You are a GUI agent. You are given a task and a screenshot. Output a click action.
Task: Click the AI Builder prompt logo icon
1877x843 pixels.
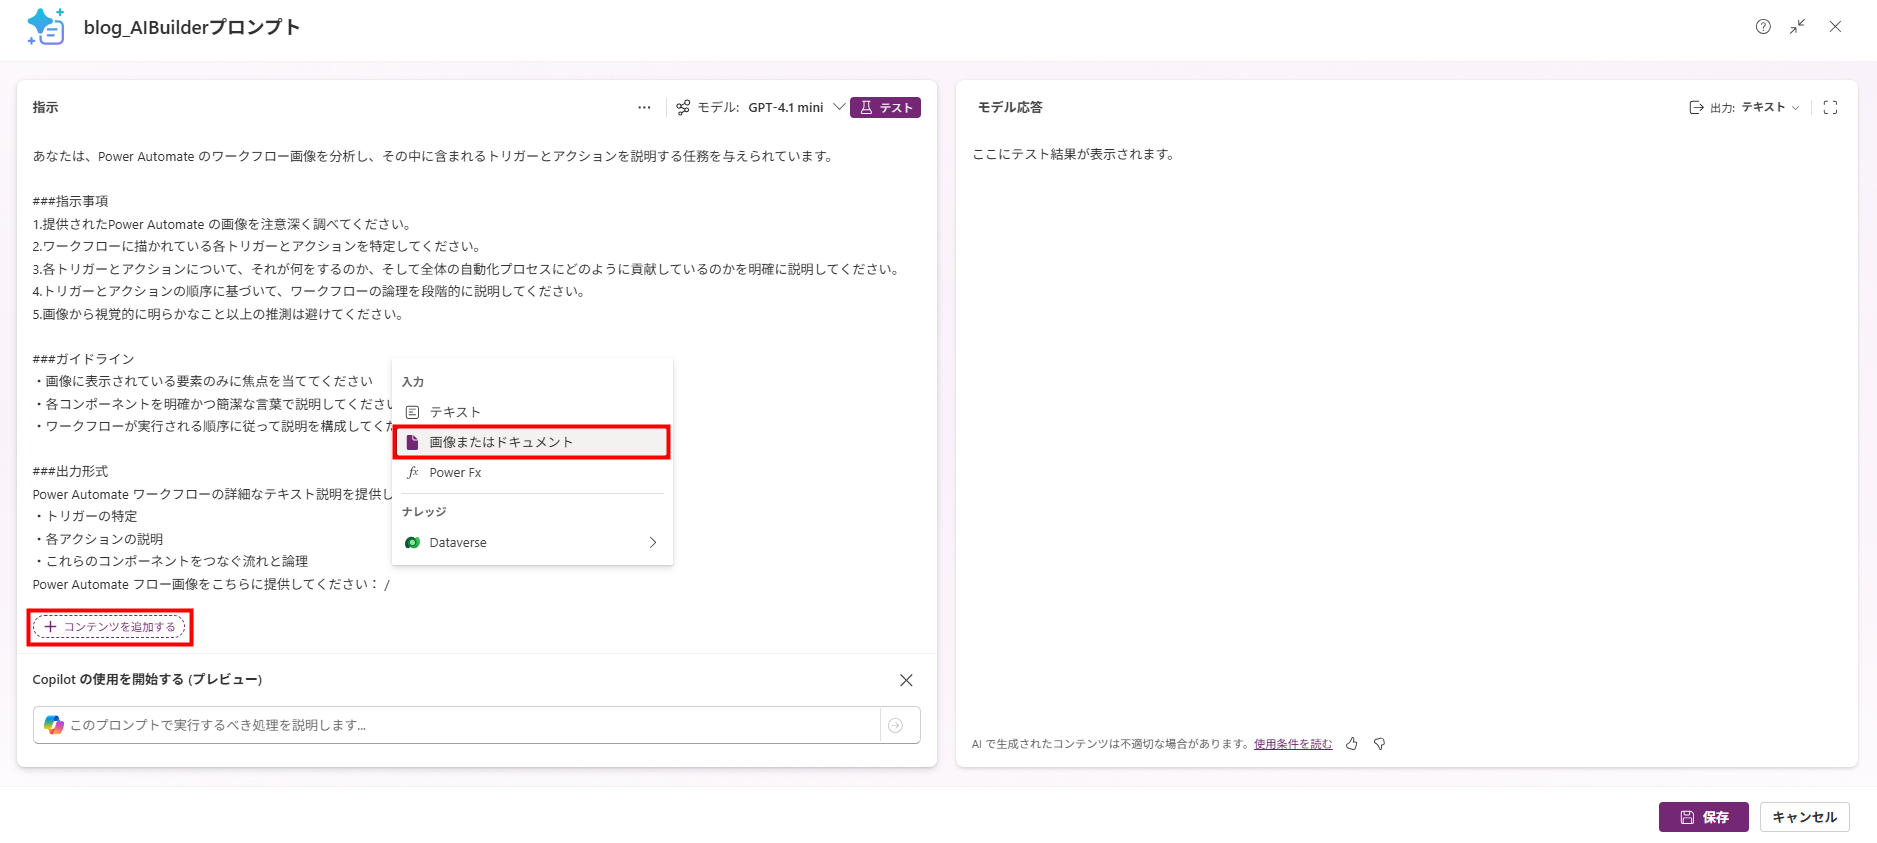coord(46,27)
